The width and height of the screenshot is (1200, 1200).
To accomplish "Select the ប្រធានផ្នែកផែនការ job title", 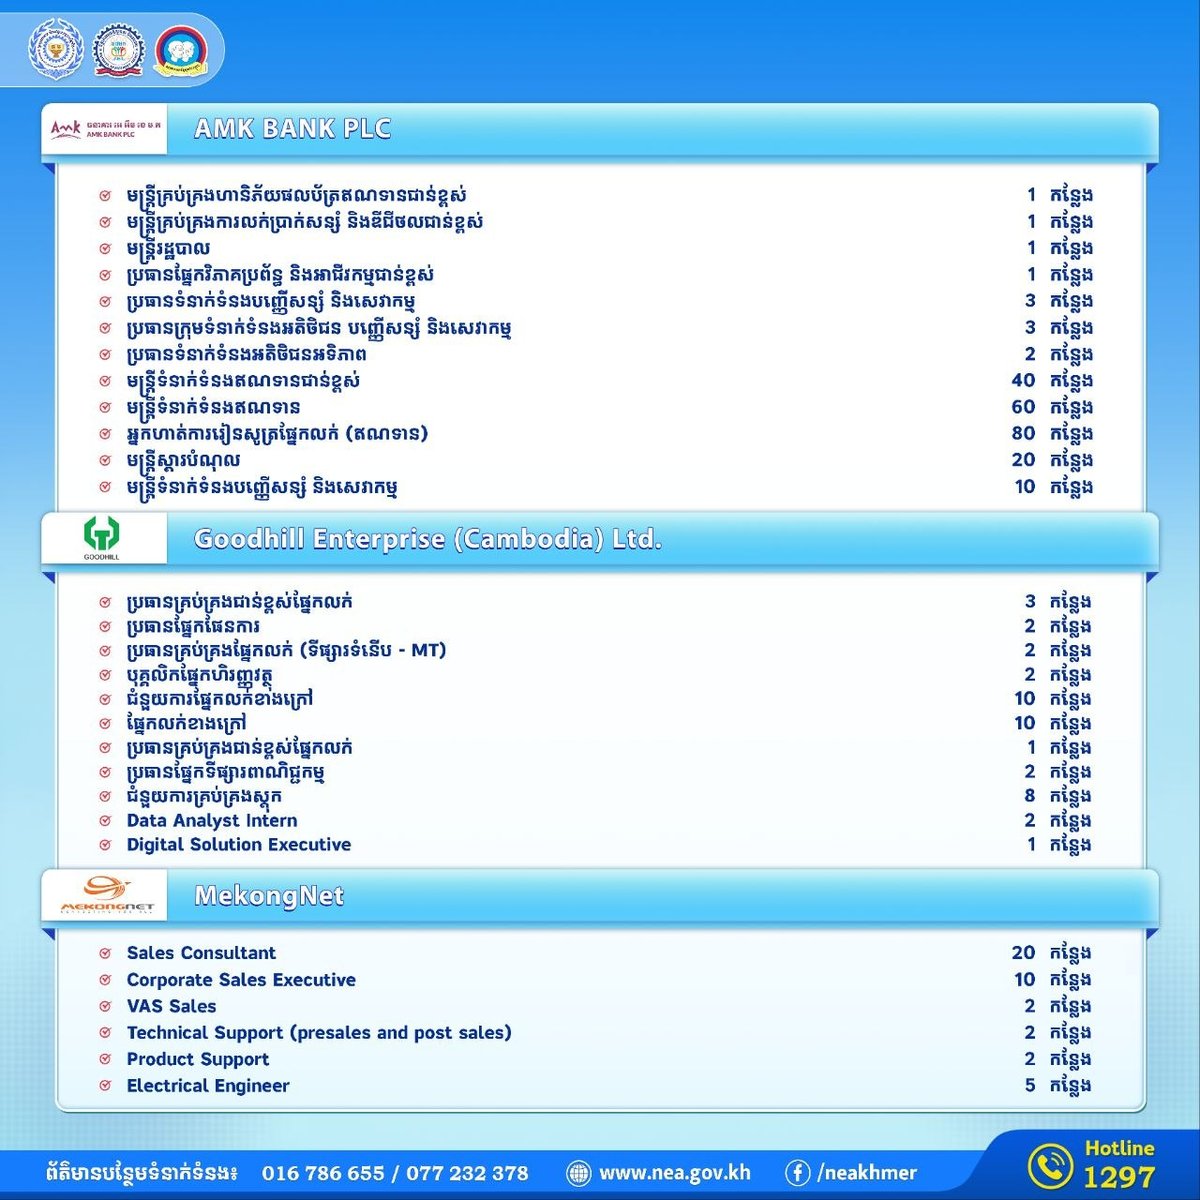I will click(x=193, y=627).
